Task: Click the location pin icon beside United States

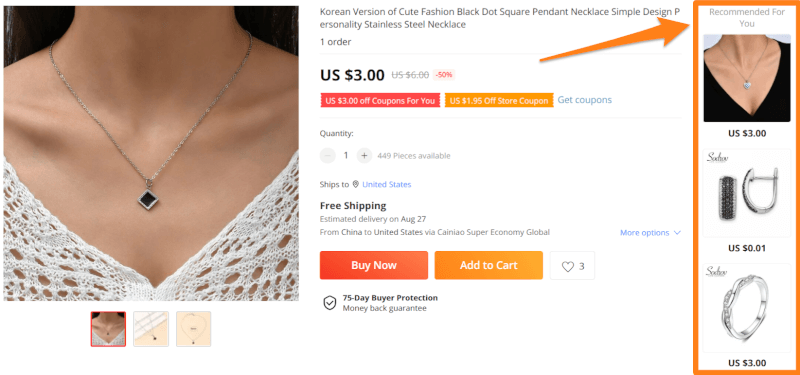Action: click(356, 184)
